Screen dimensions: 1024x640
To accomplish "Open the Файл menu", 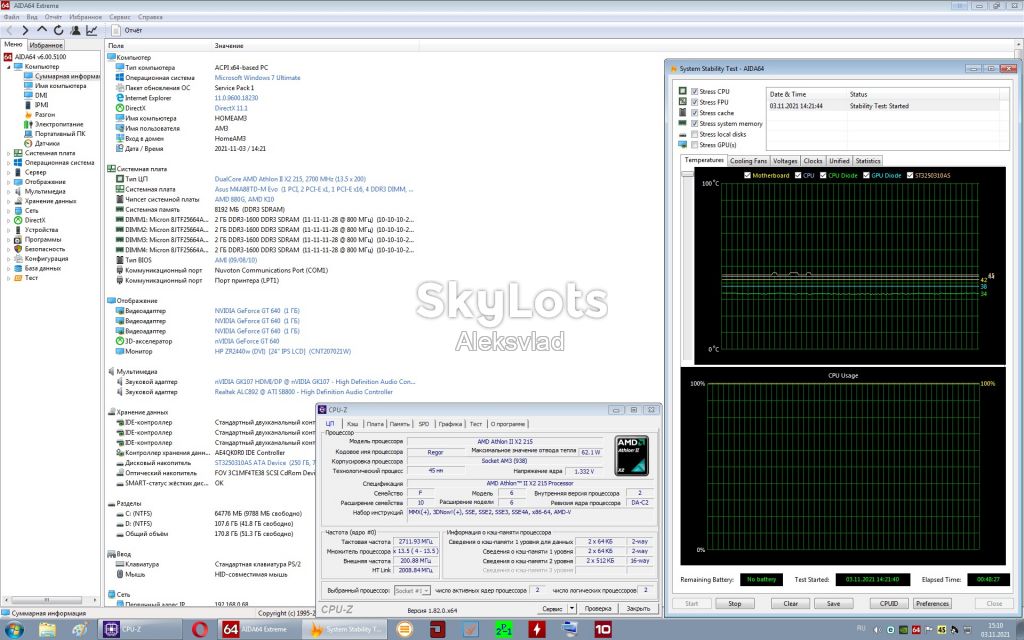I will click(x=11, y=17).
